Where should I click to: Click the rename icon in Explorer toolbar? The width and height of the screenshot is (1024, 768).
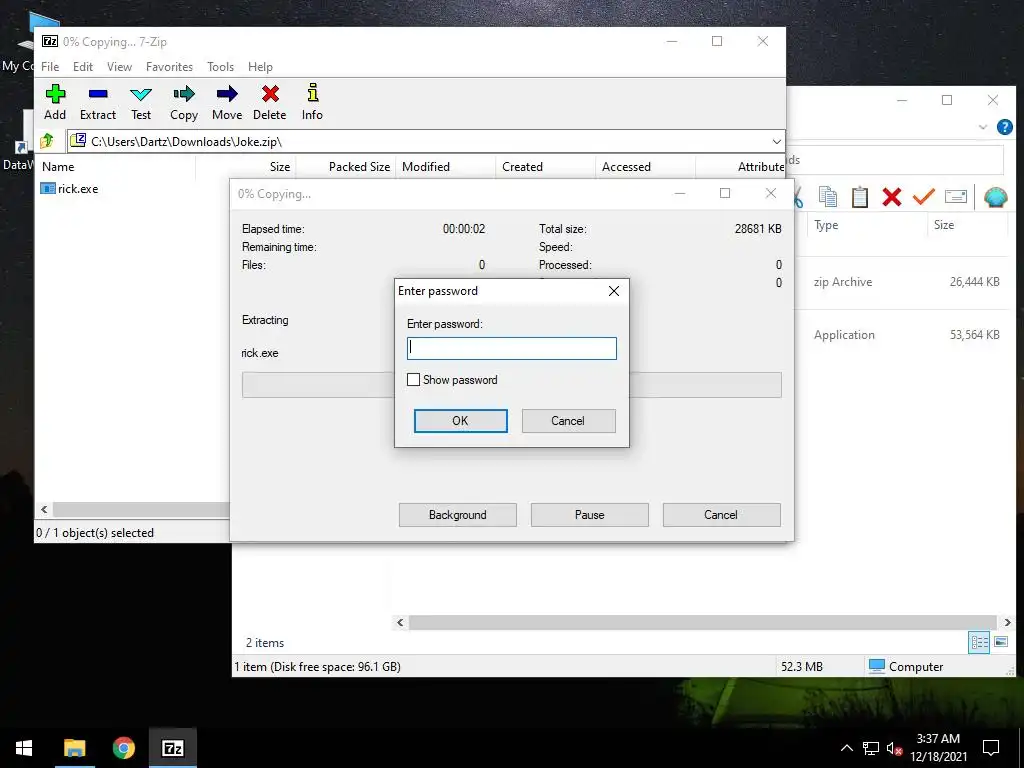[x=955, y=196]
